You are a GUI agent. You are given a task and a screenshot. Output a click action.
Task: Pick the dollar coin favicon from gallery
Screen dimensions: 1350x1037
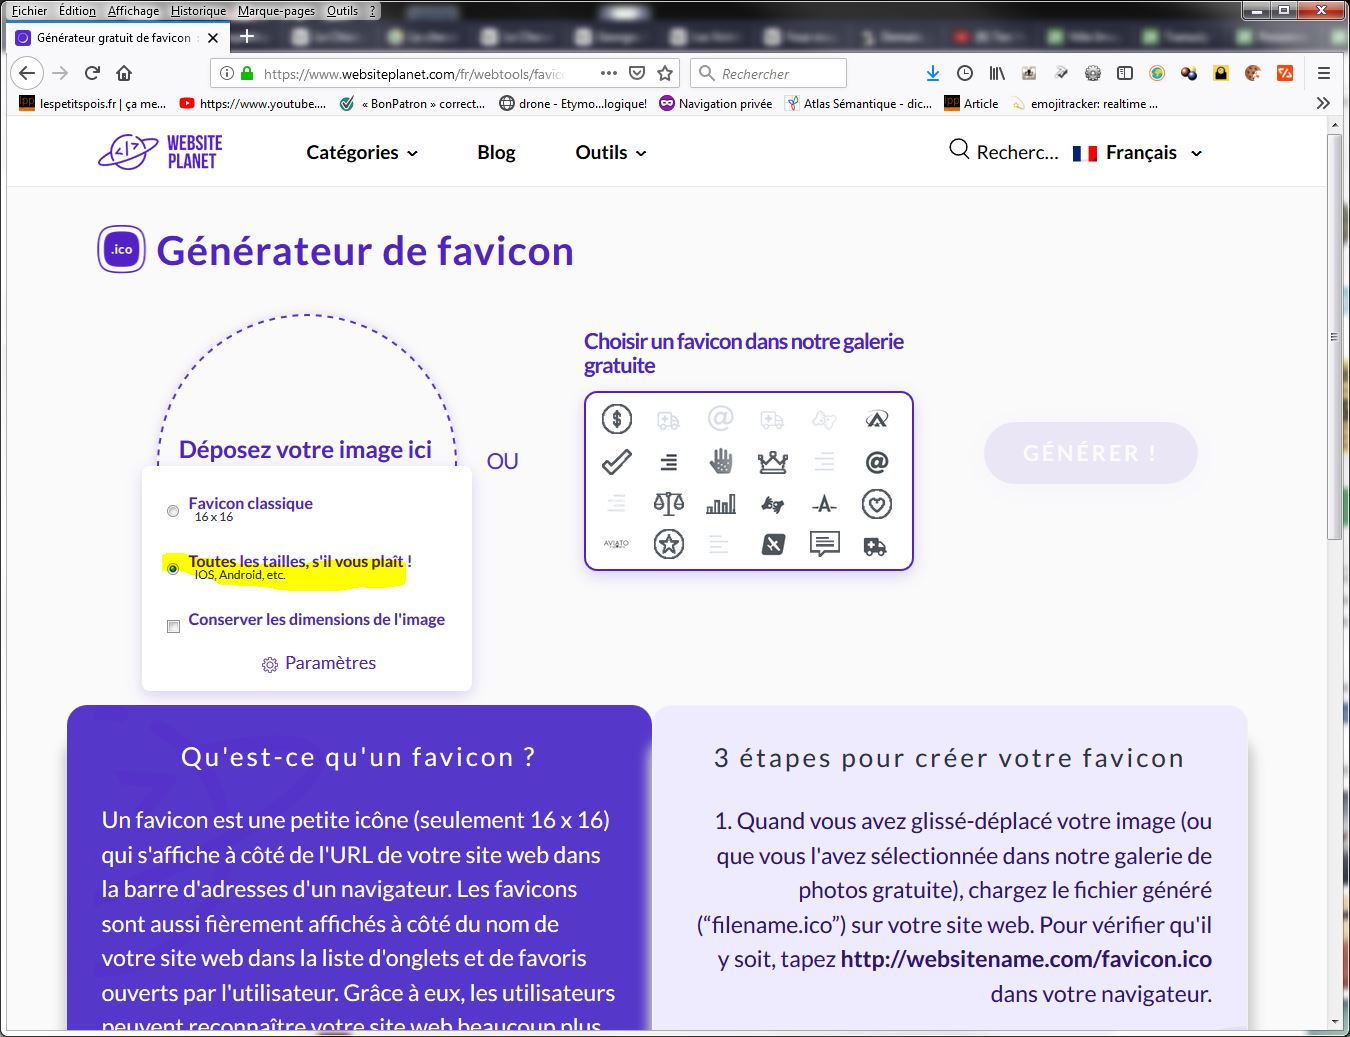617,419
